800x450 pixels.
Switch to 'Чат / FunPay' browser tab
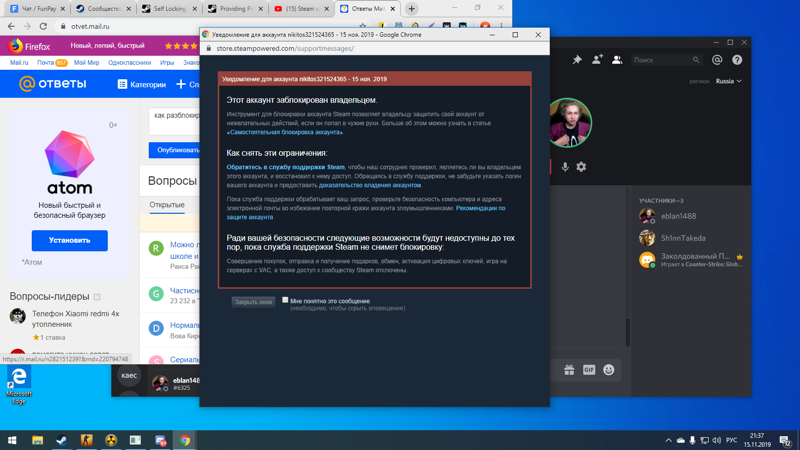tap(38, 9)
